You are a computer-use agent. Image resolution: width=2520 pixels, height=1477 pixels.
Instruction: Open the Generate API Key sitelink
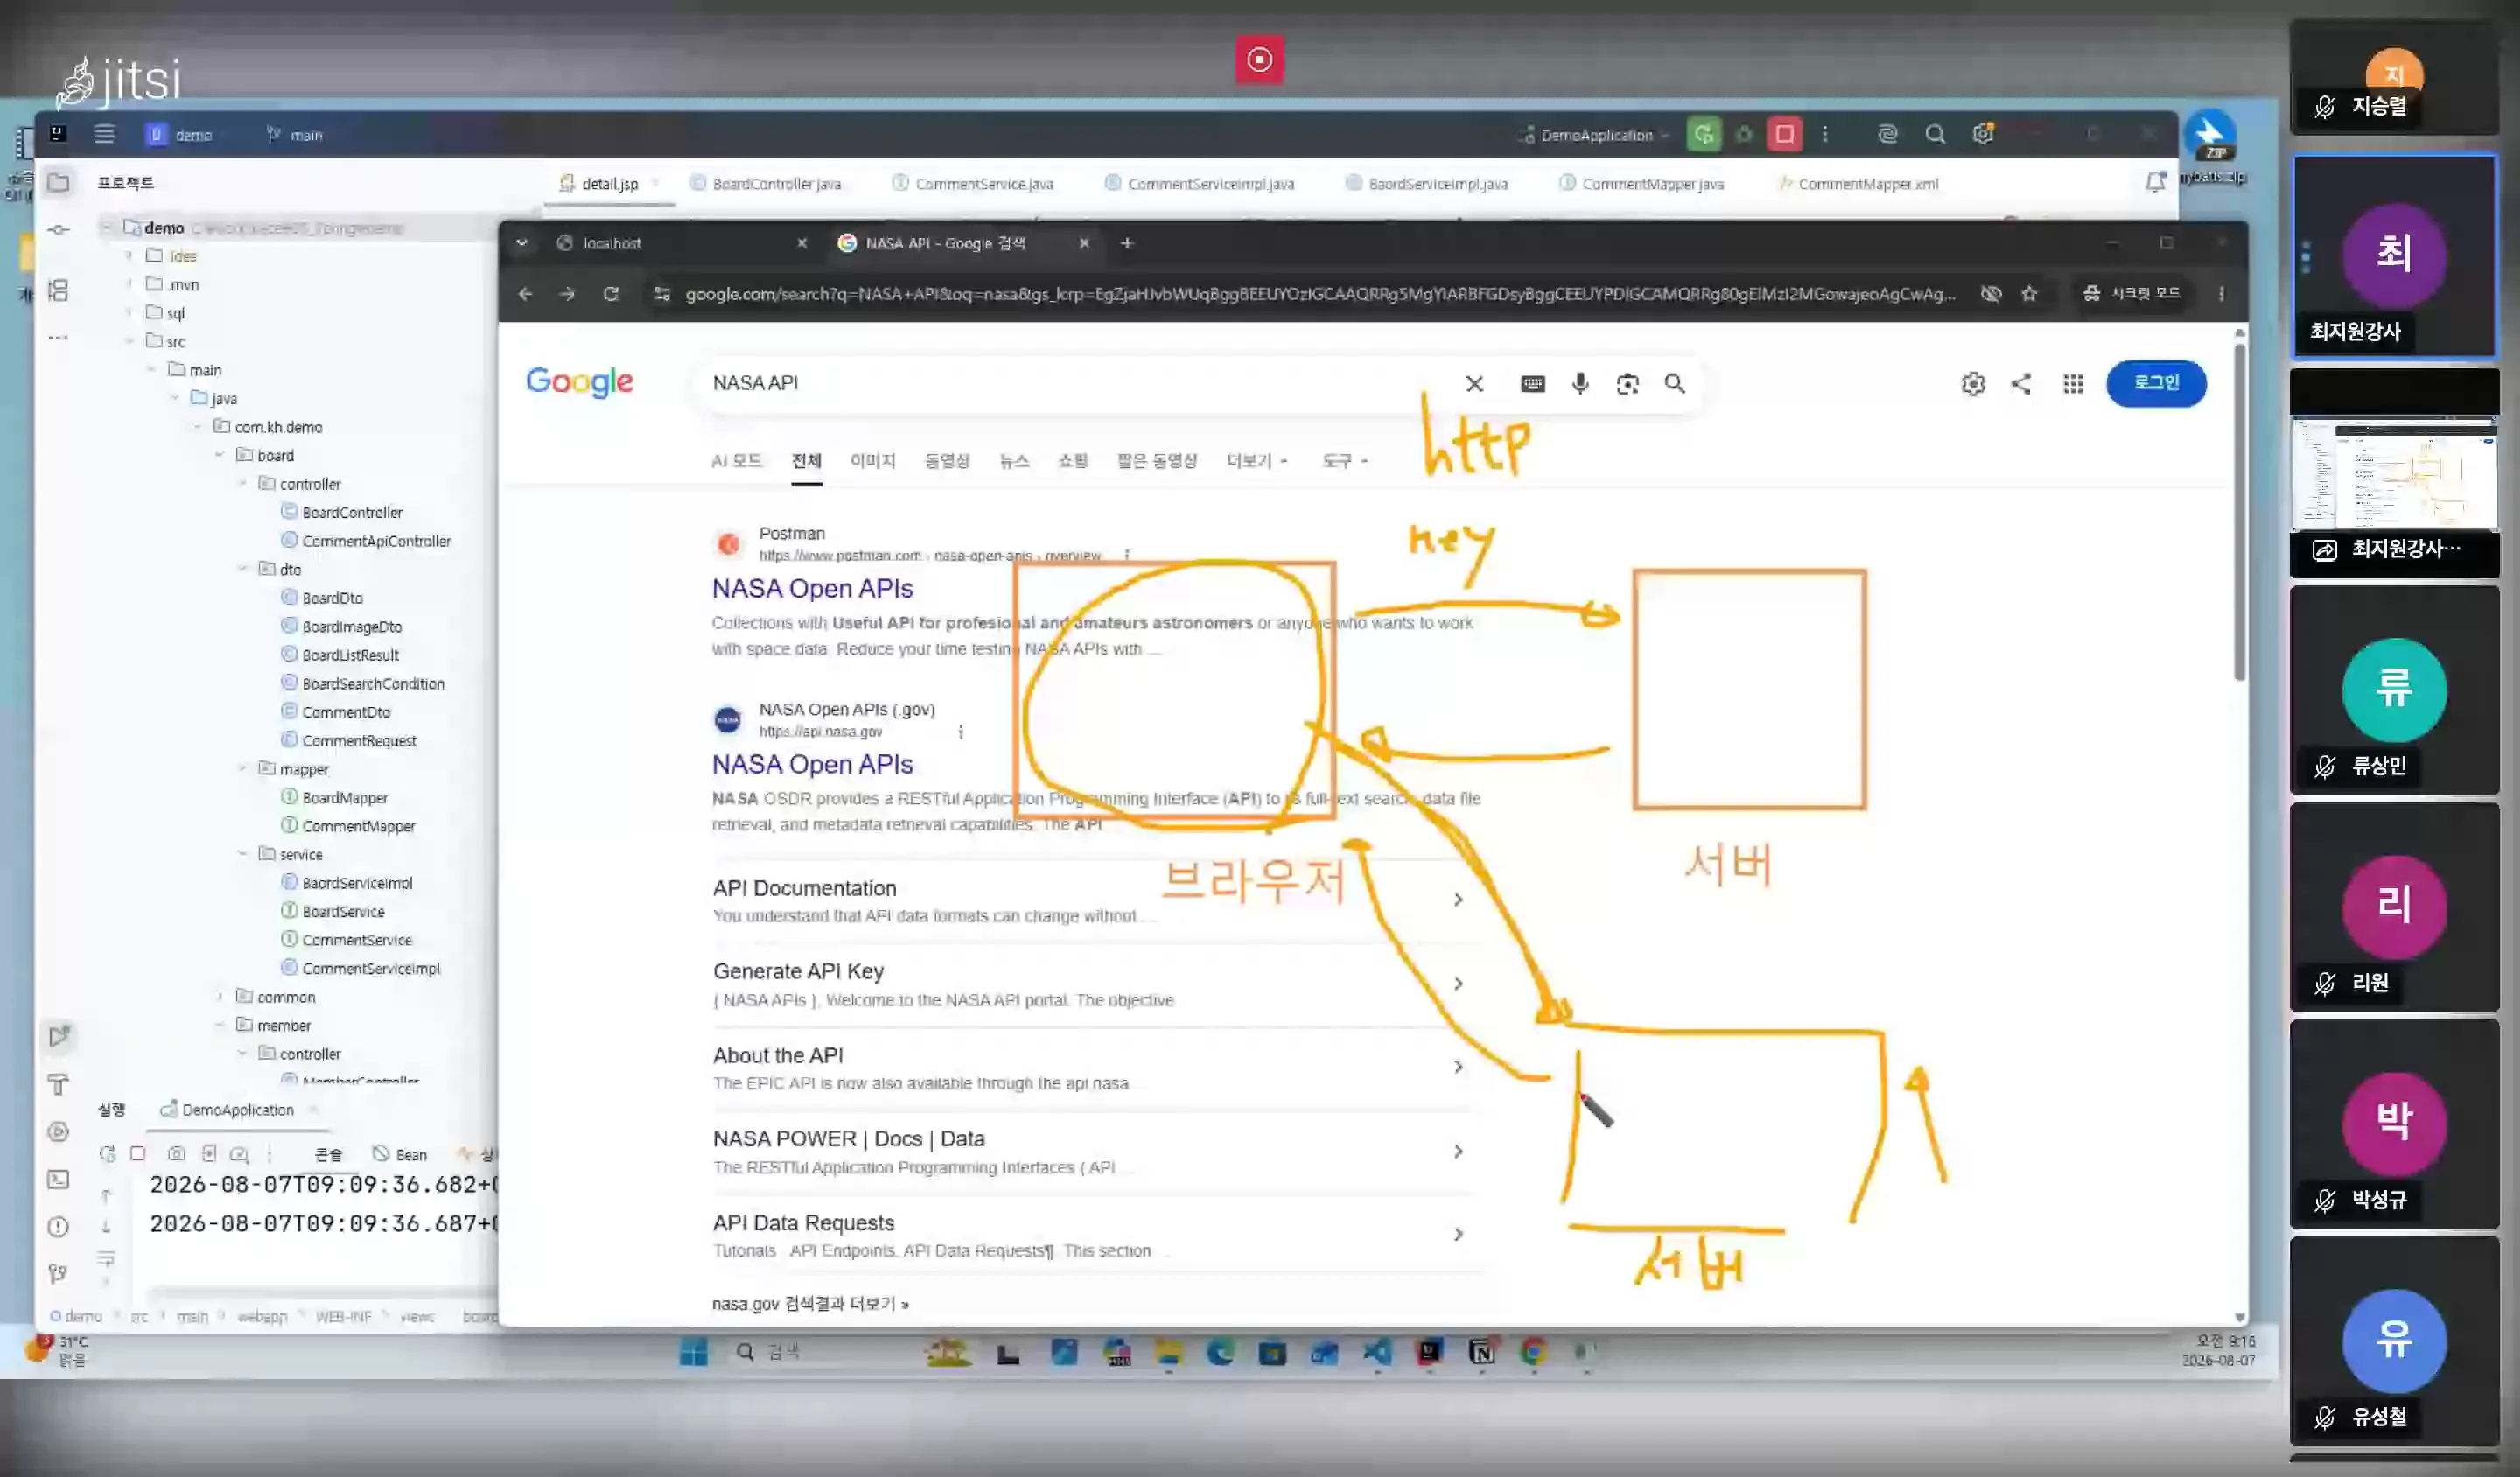click(x=798, y=971)
